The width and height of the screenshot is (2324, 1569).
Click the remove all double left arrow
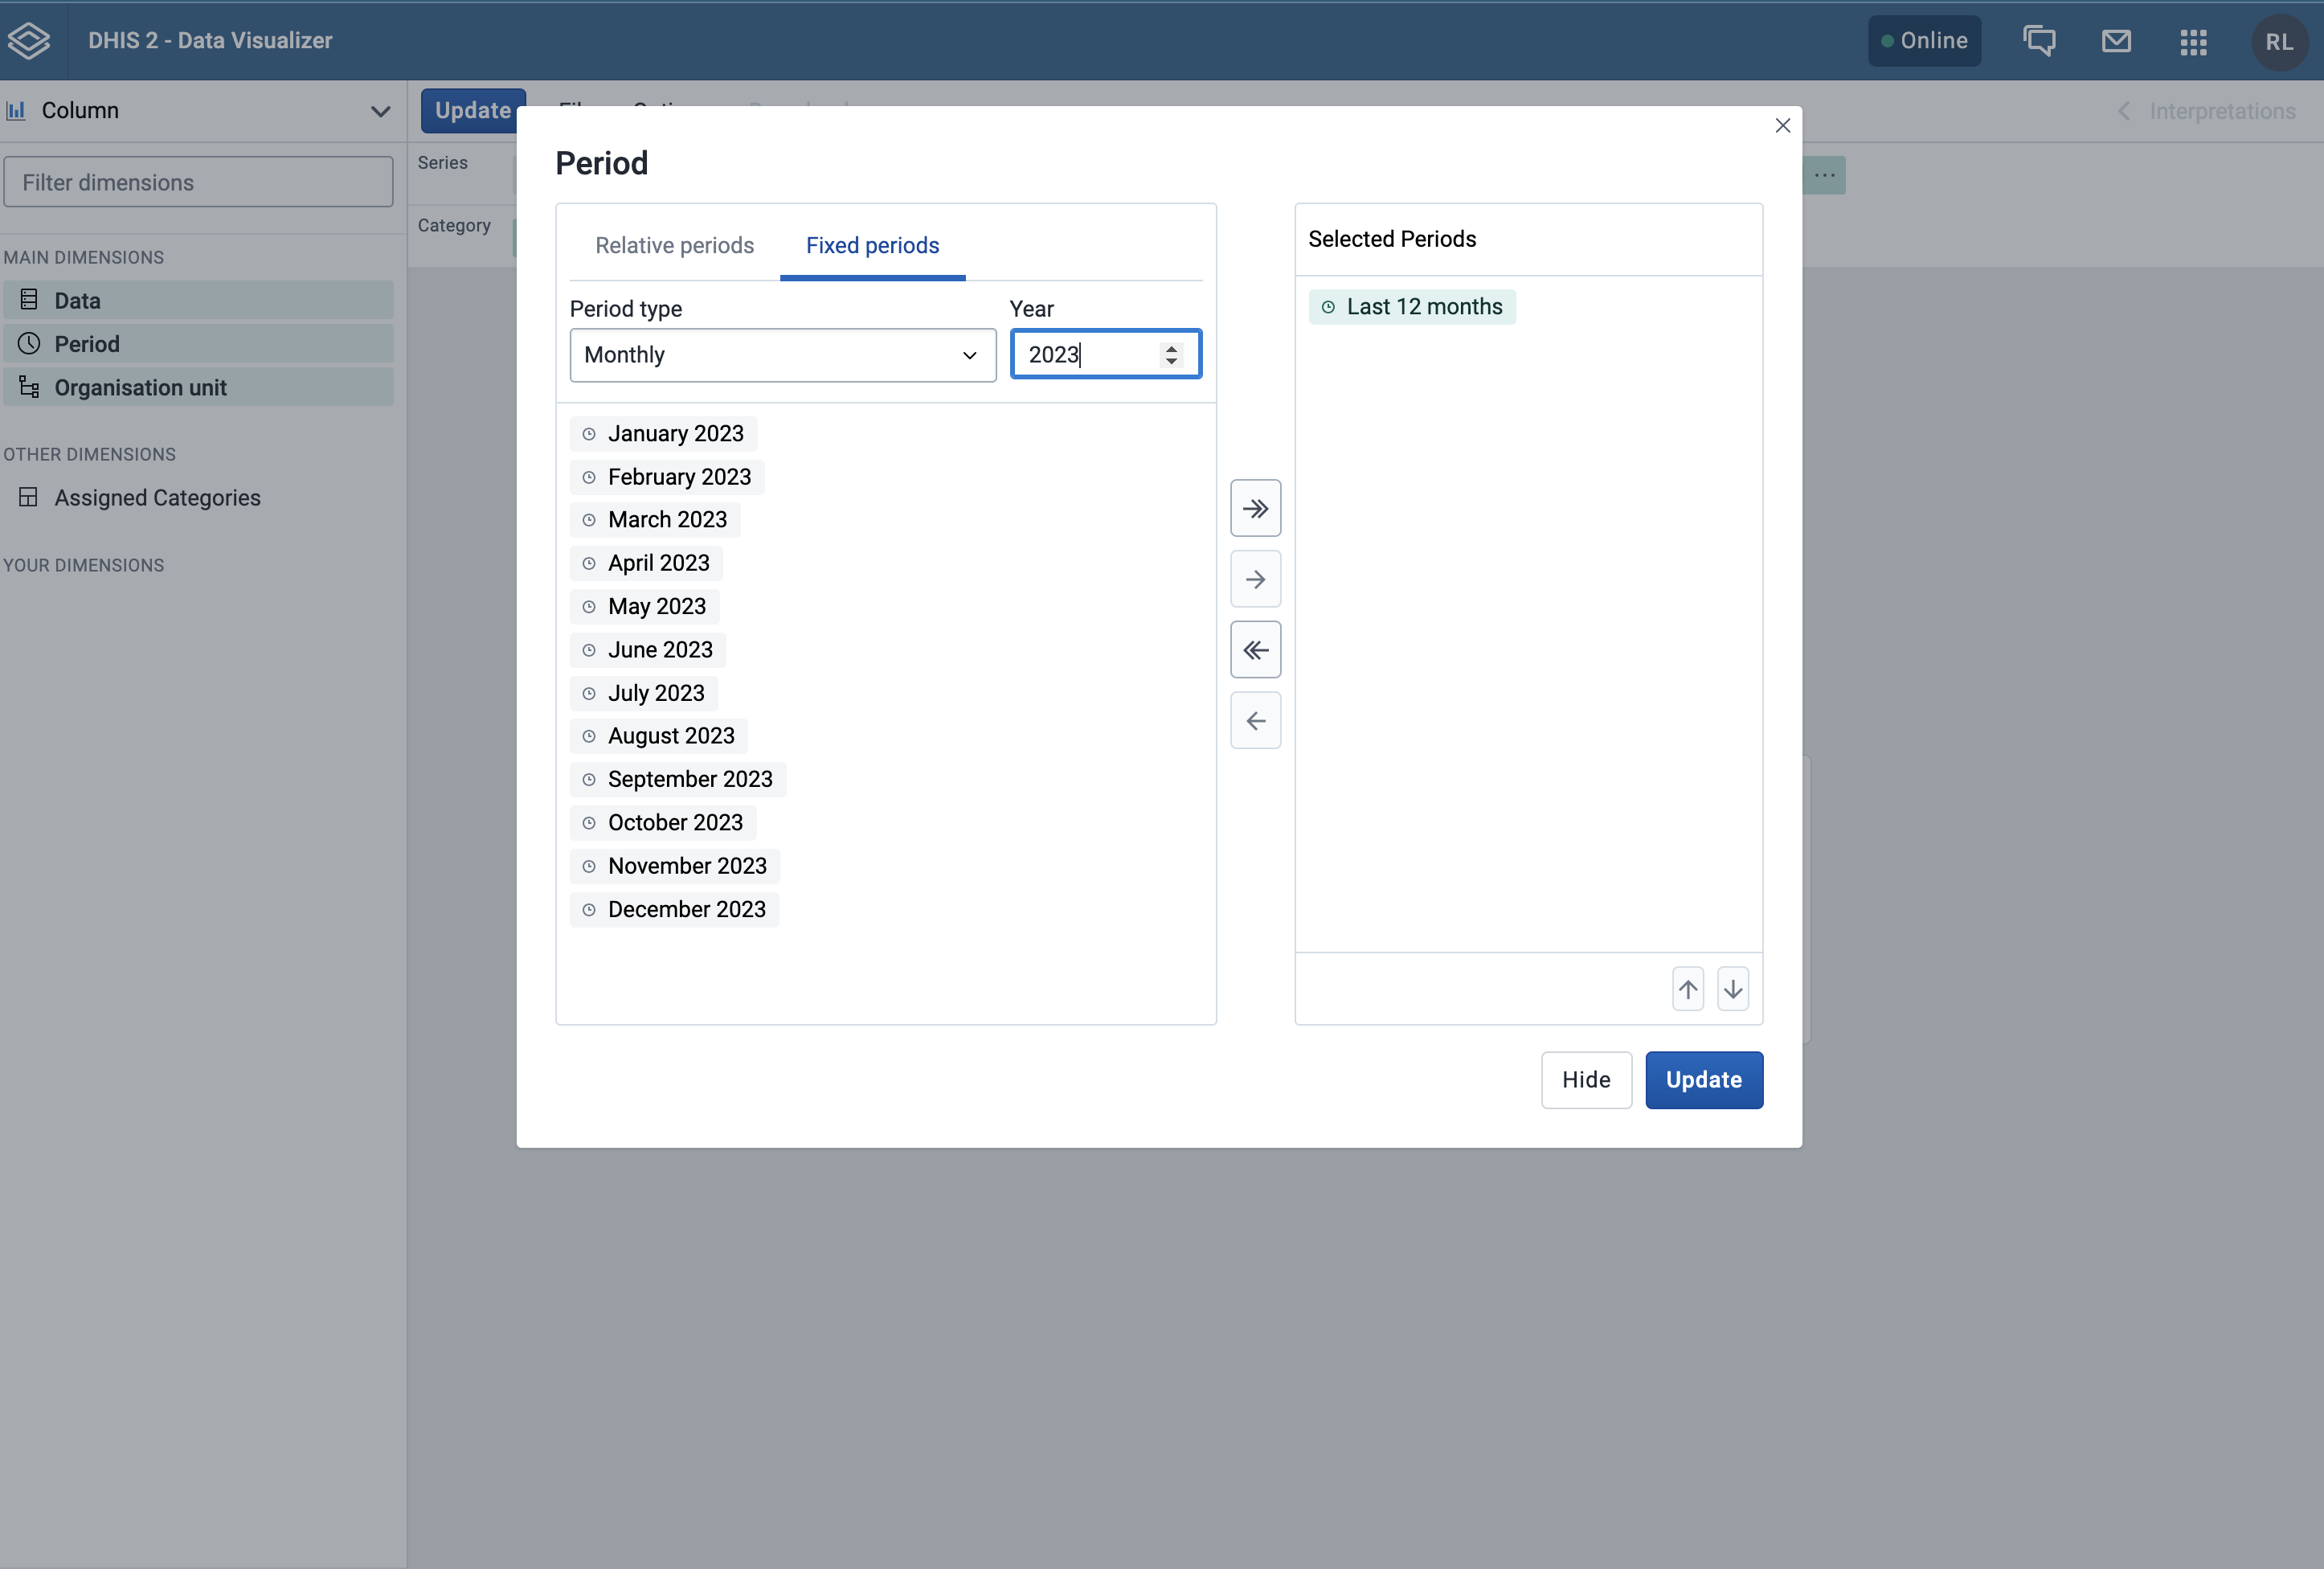(x=1255, y=650)
